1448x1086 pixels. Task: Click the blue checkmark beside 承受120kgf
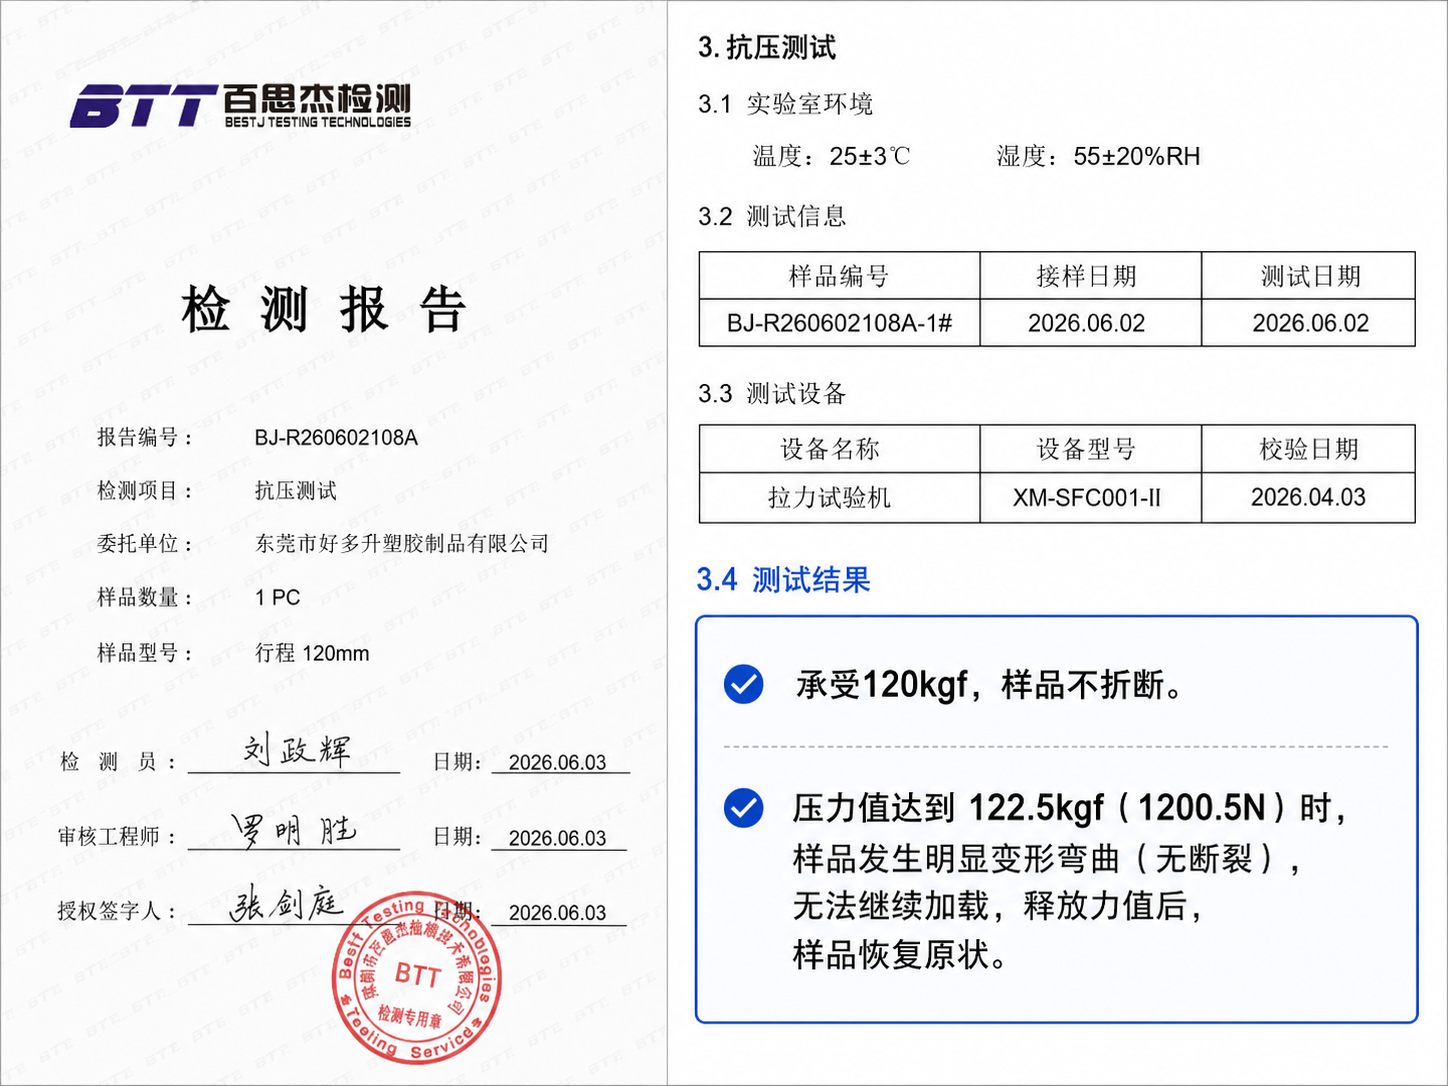coord(743,684)
